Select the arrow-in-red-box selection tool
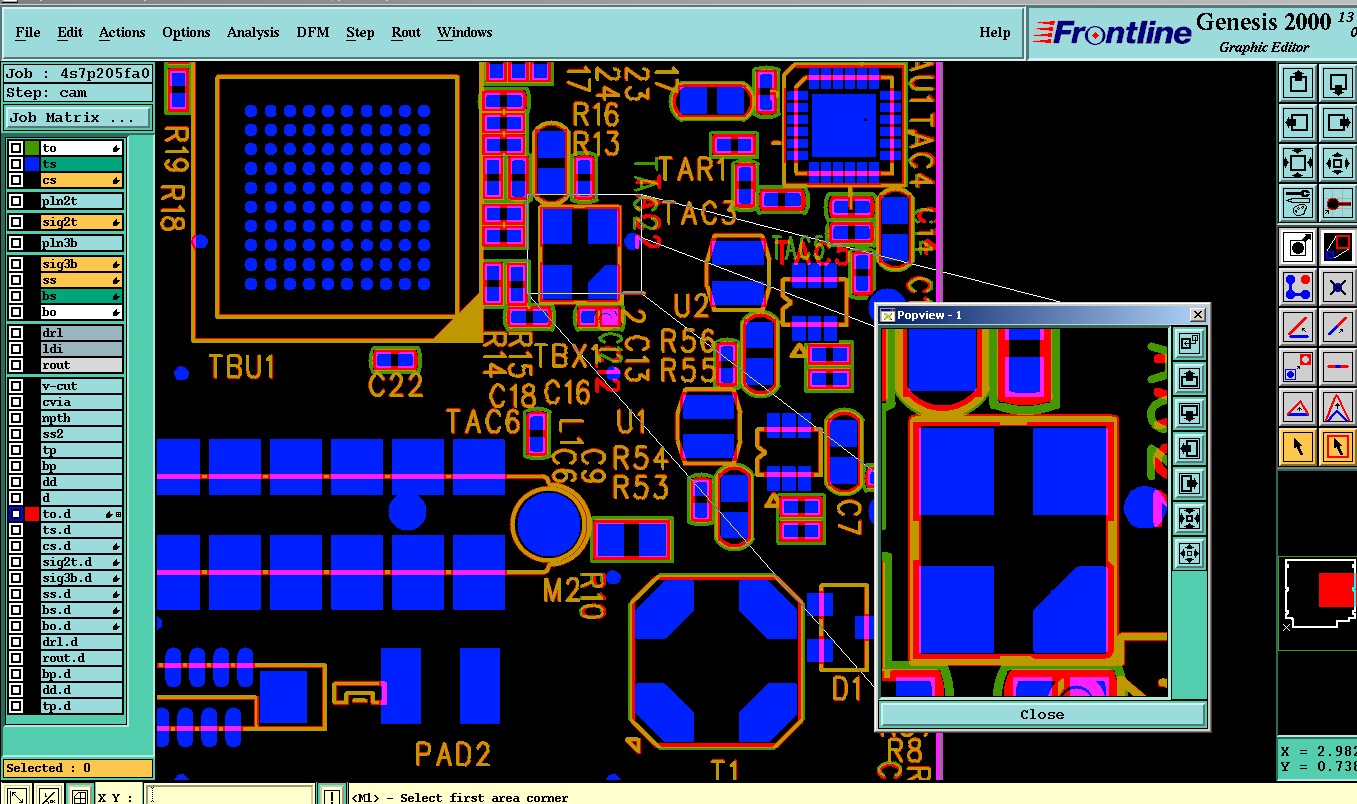 [x=1338, y=446]
